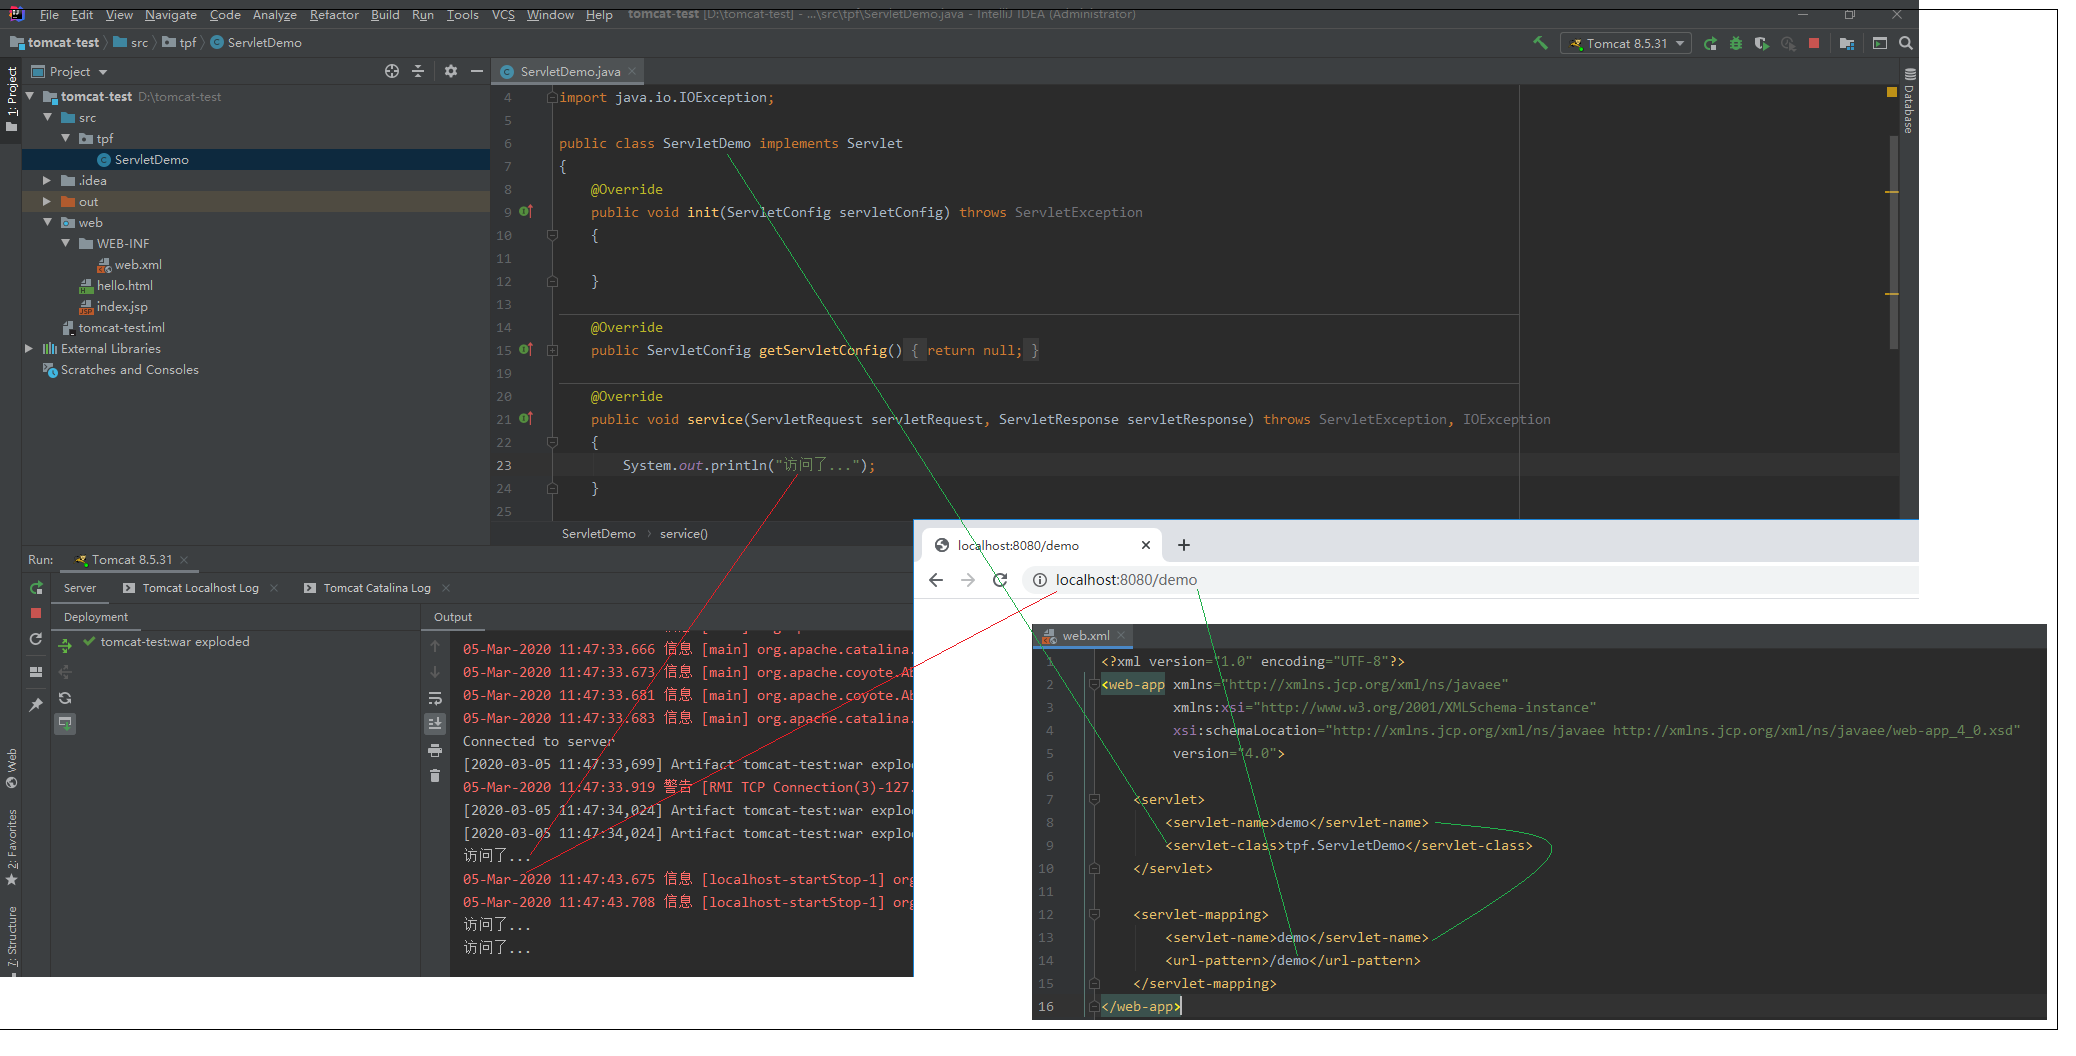
Task: Rerun server in Run panel sidebar
Action: 36,587
